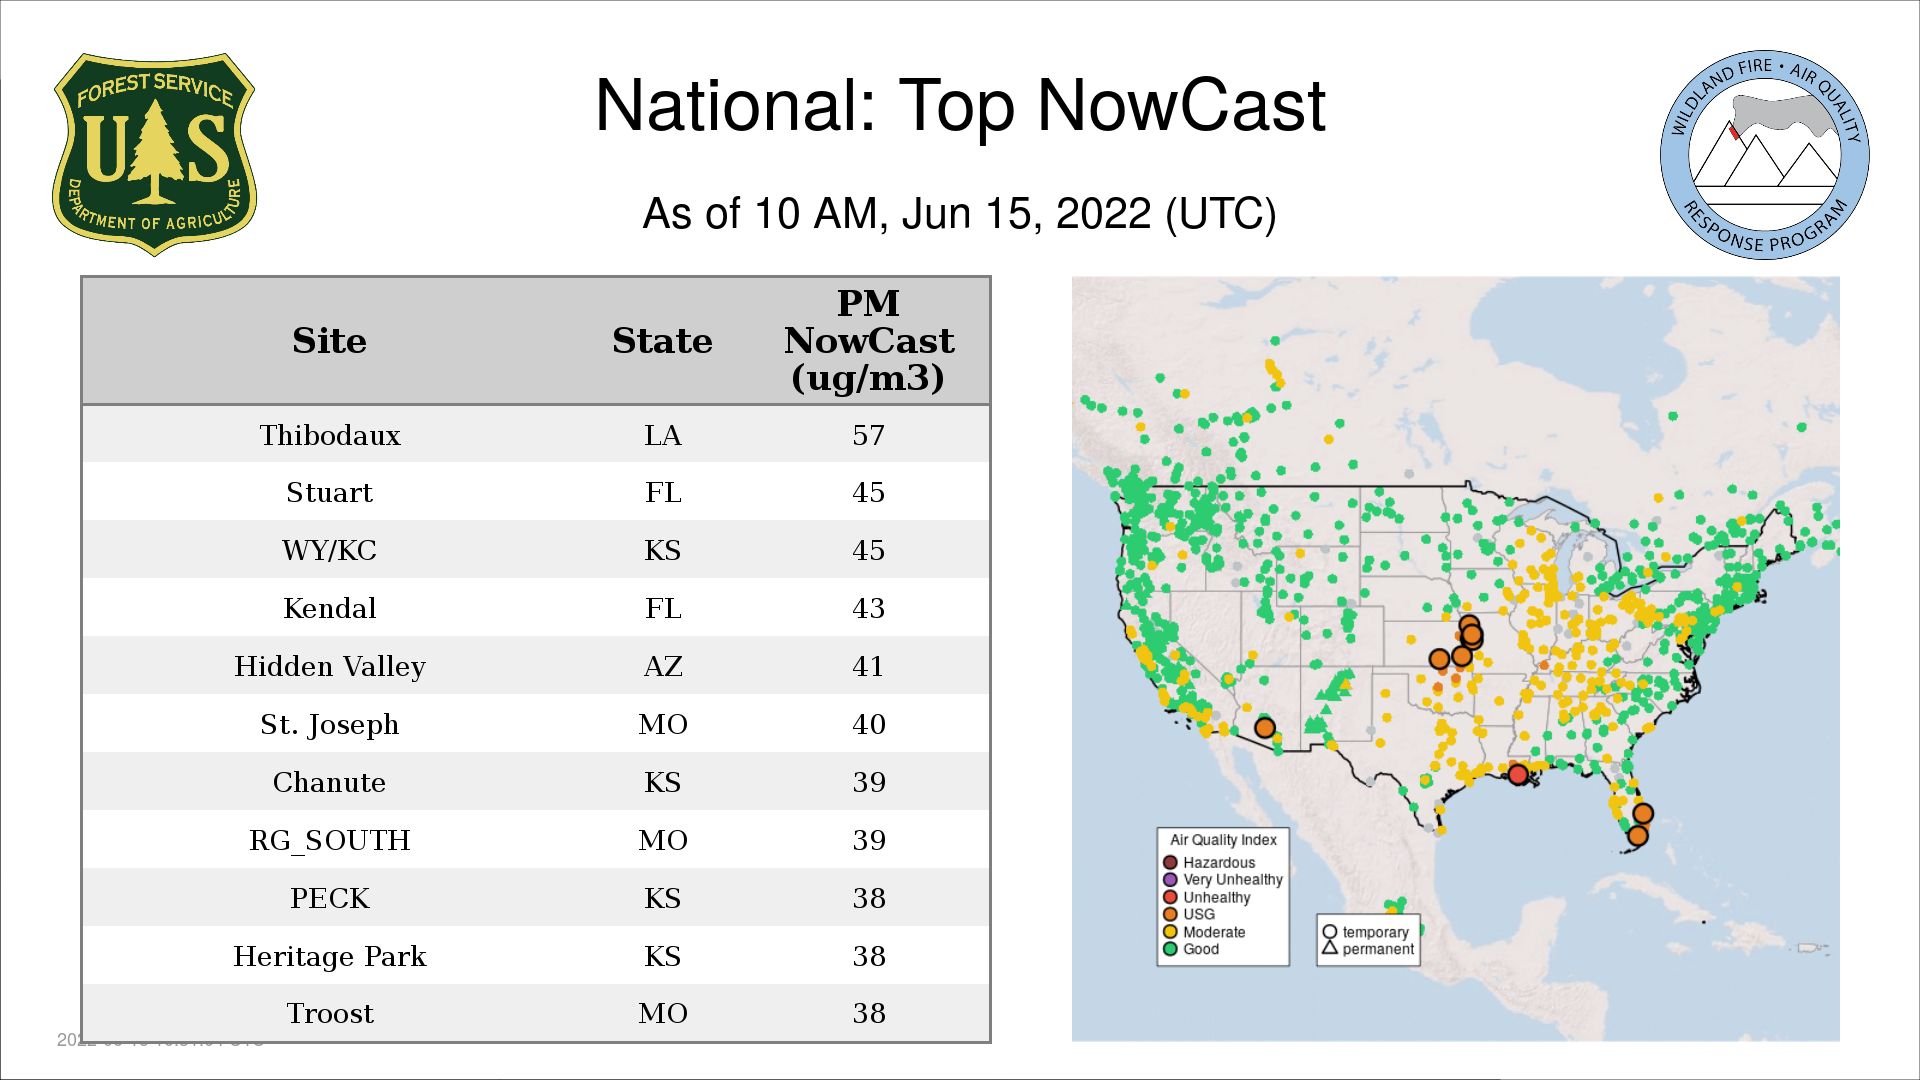This screenshot has height=1080, width=1920.
Task: Click the temporary circle symbol in legend
Action: pos(1329,932)
